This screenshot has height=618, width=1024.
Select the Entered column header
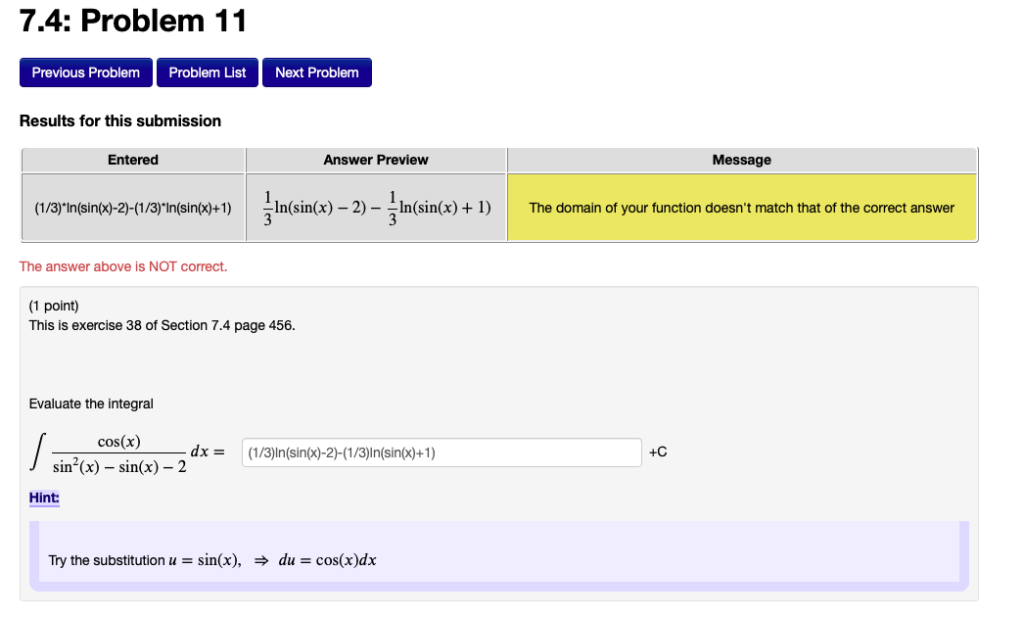(132, 160)
